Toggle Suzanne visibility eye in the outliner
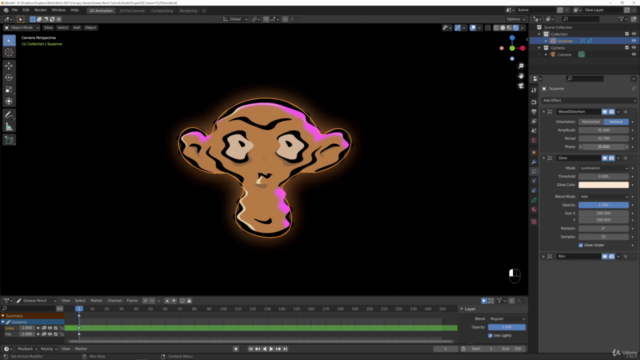640x360 pixels. tap(634, 41)
